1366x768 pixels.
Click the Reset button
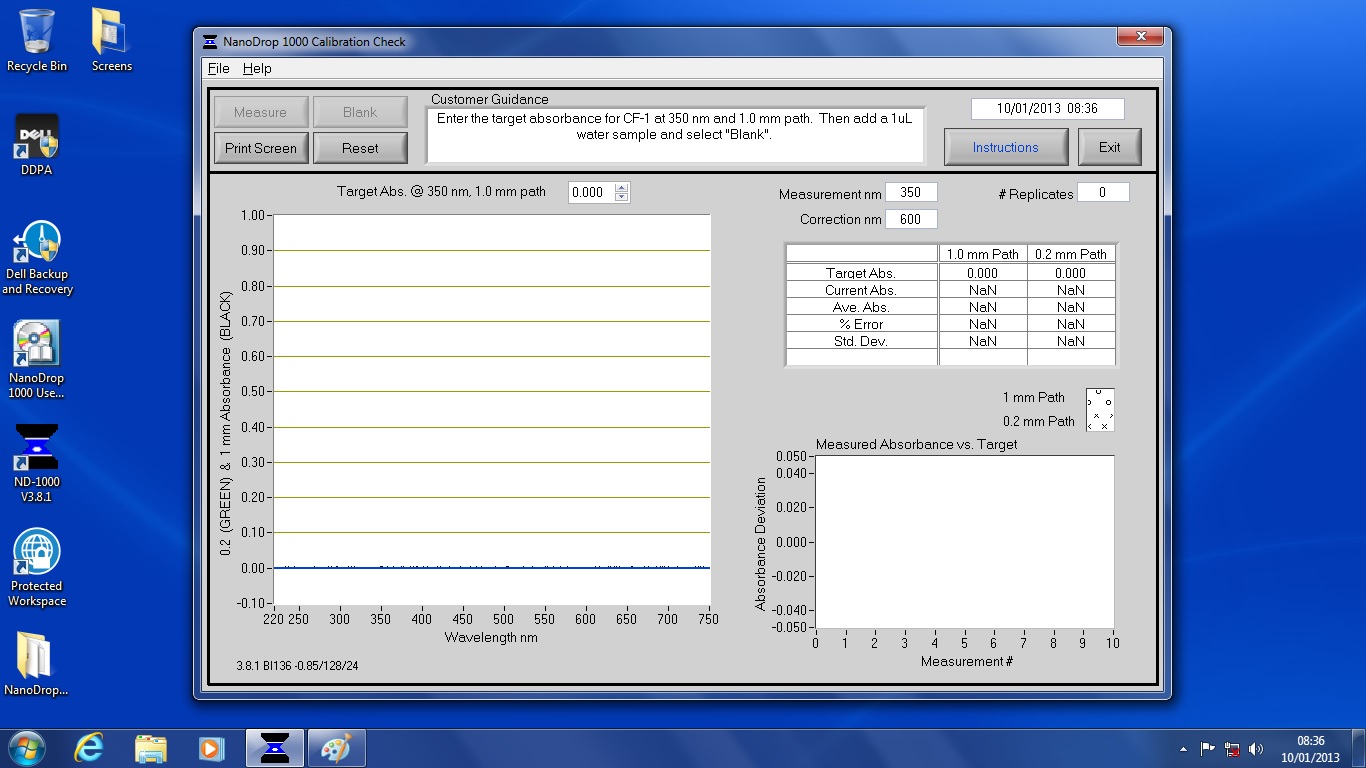pos(360,148)
